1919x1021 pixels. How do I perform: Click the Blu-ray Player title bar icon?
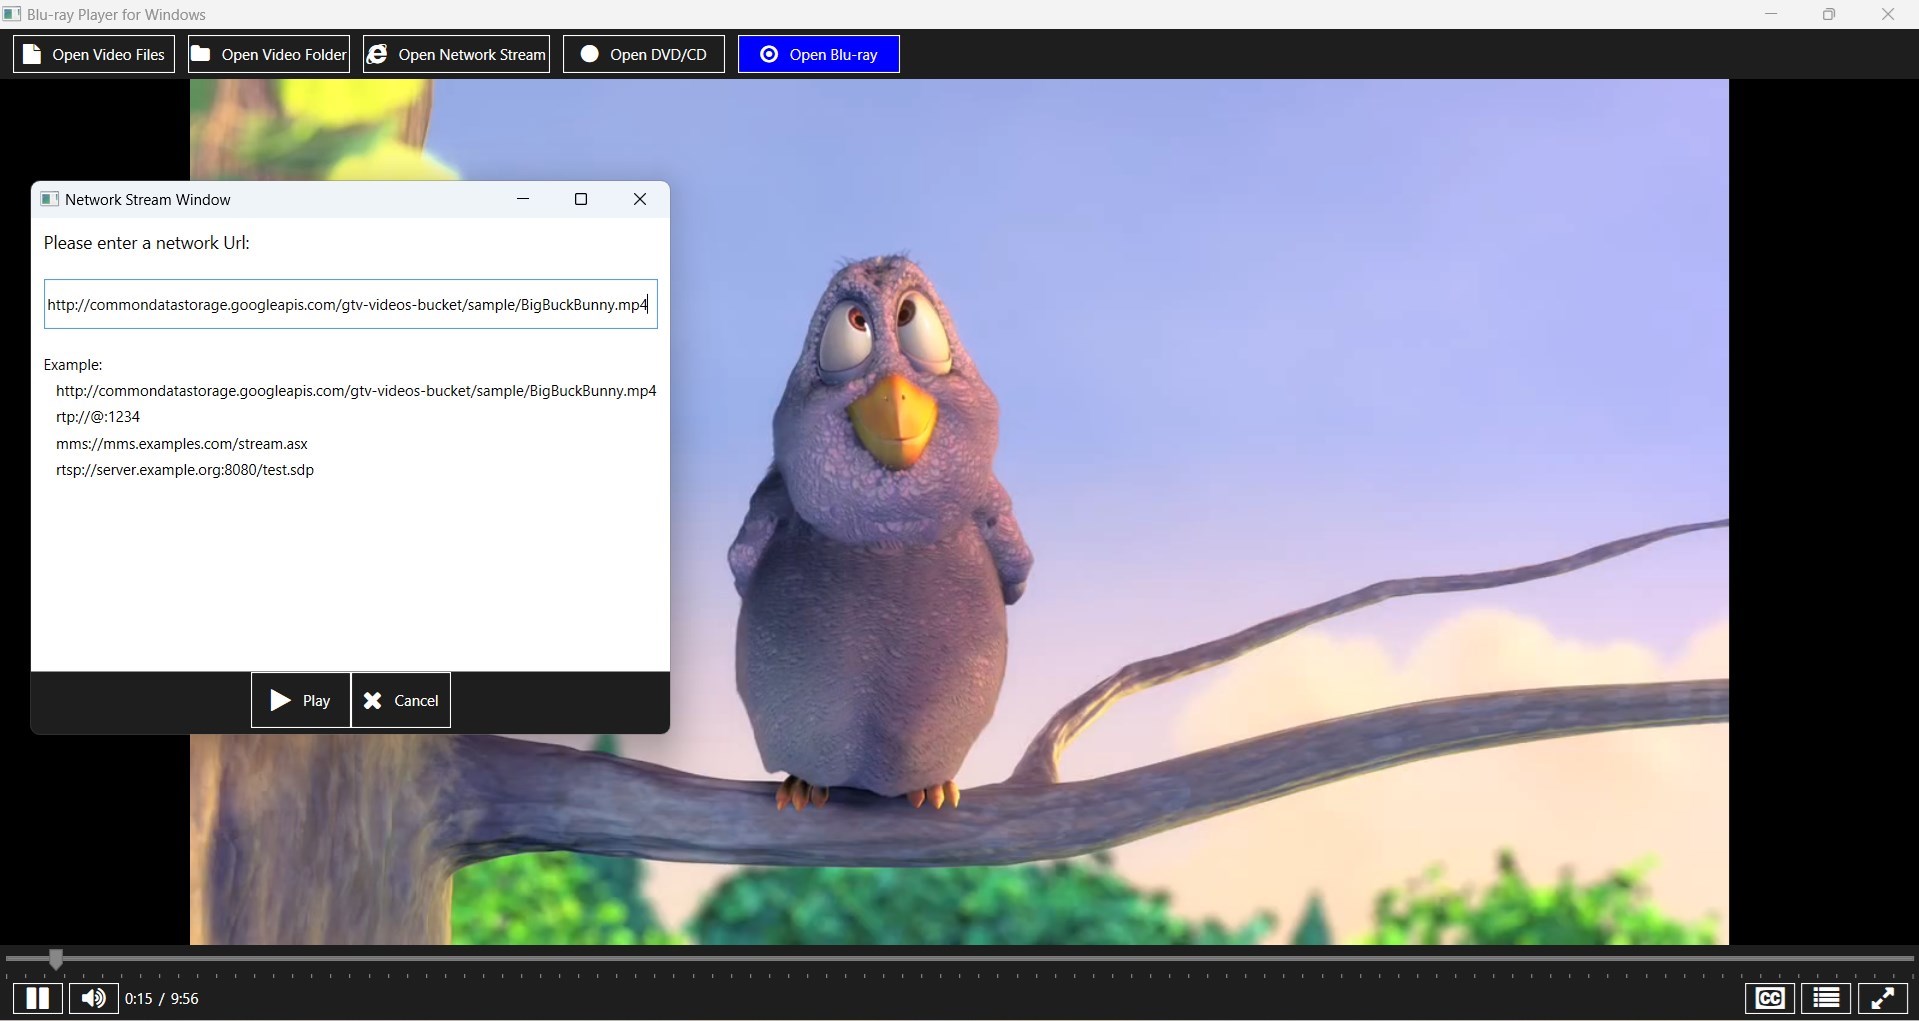click(12, 14)
